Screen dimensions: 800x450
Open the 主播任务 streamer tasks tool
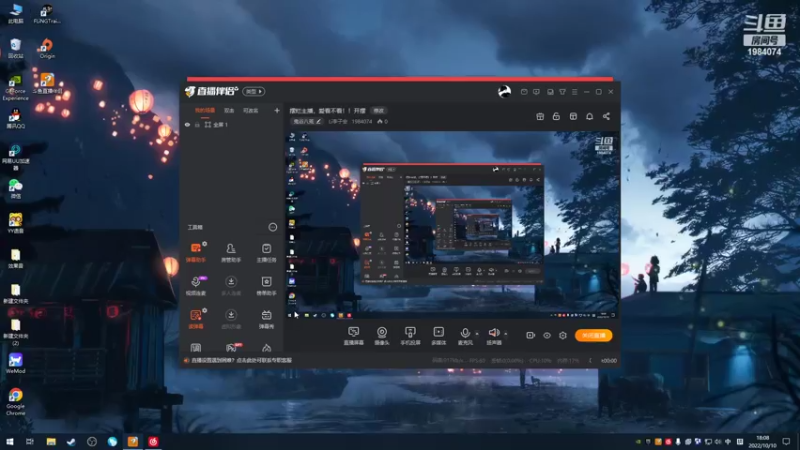[x=266, y=253]
